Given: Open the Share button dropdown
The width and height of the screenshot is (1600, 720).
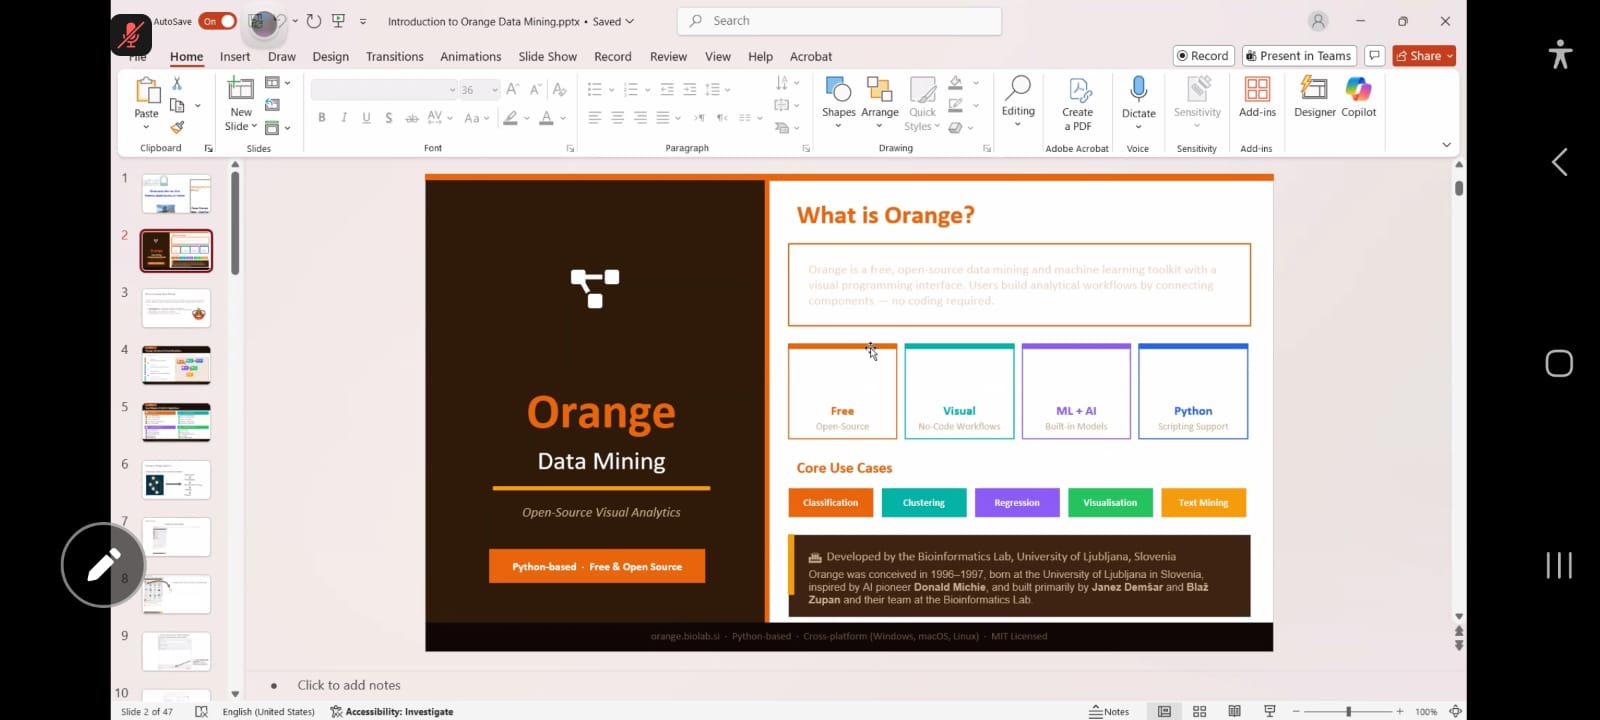Looking at the screenshot, I should pyautogui.click(x=1450, y=56).
